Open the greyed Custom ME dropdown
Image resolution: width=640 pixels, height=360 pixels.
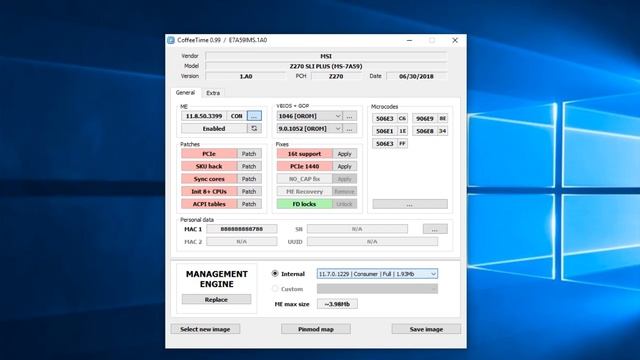377,289
